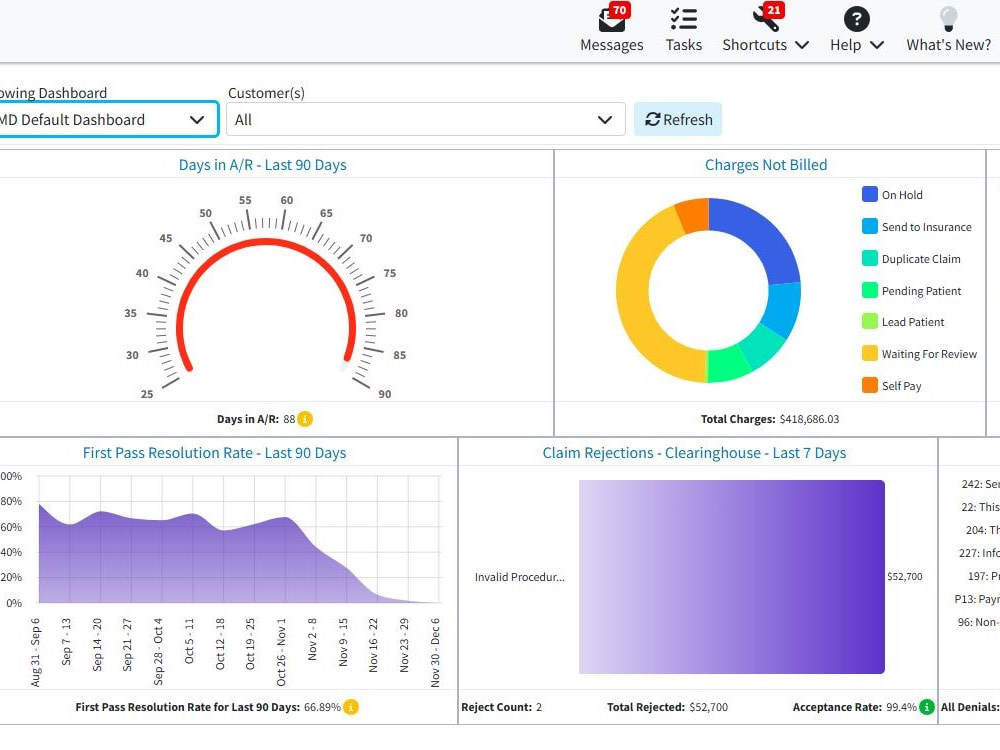The image size is (1000, 750).
Task: Click info icon beside First Pass Resolution Rate
Action: pyautogui.click(x=351, y=707)
